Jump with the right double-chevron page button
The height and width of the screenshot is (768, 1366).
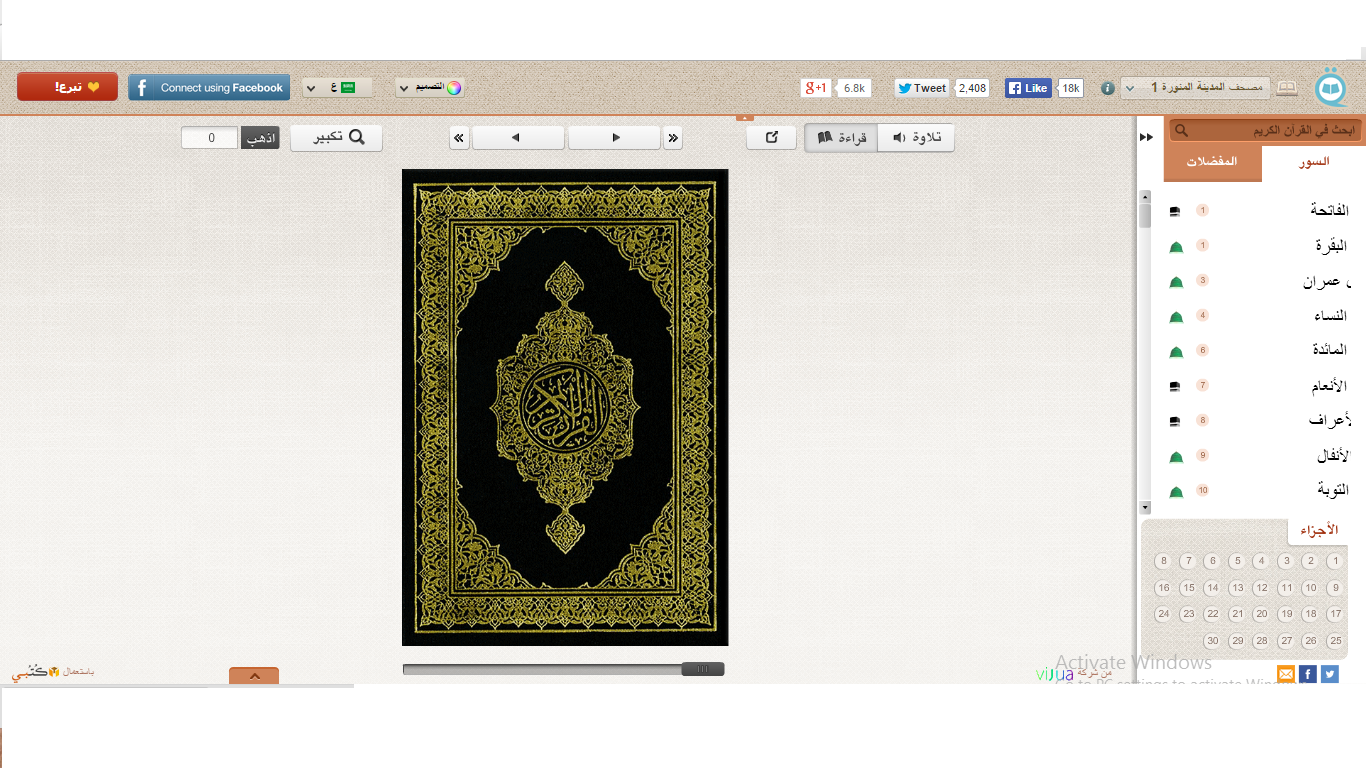[673, 138]
